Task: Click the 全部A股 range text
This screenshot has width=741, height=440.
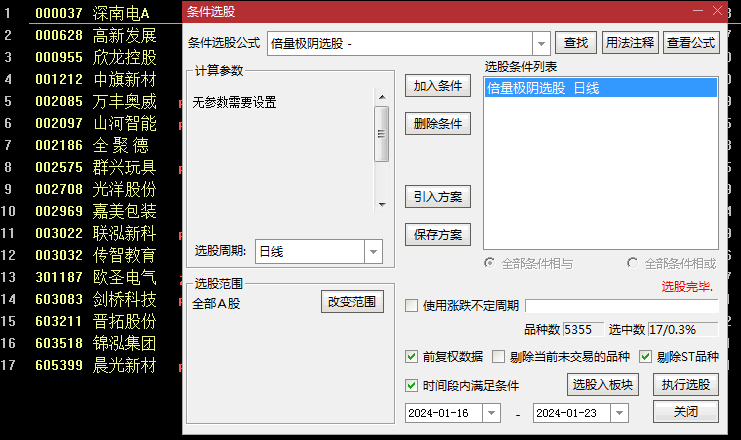Action: coord(216,303)
